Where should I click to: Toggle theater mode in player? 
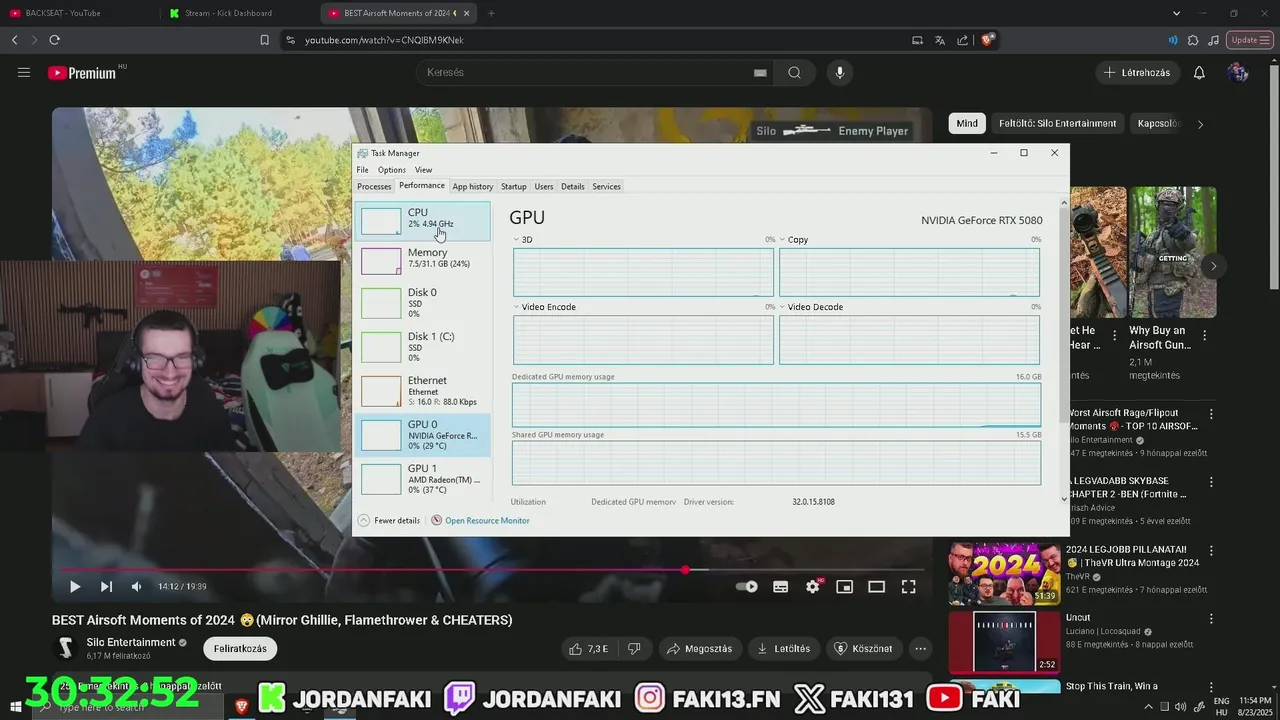[876, 587]
